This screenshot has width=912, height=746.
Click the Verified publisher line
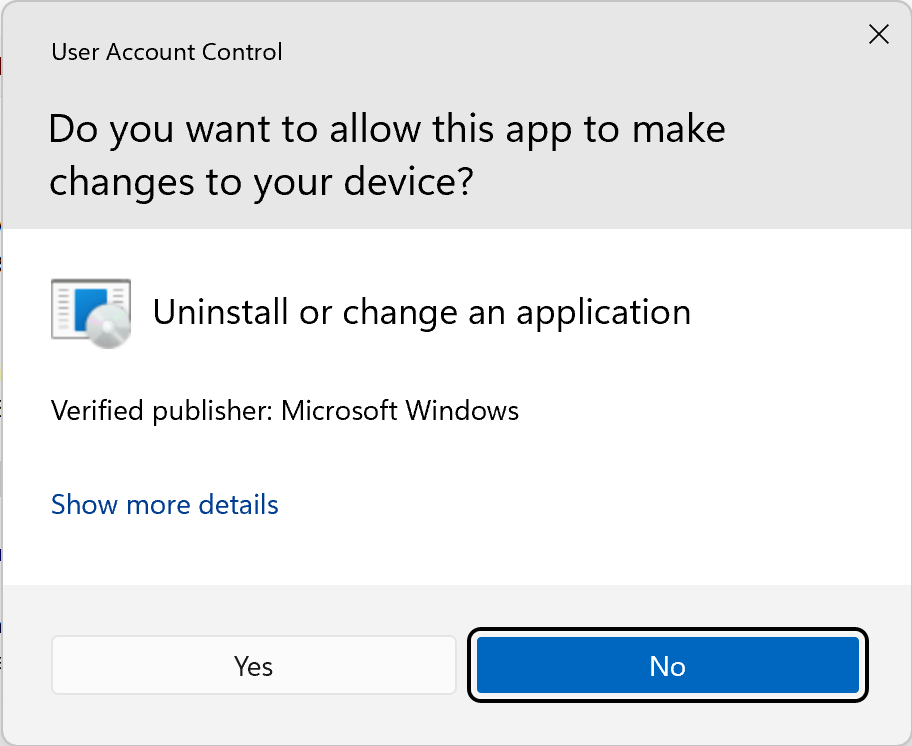(284, 410)
